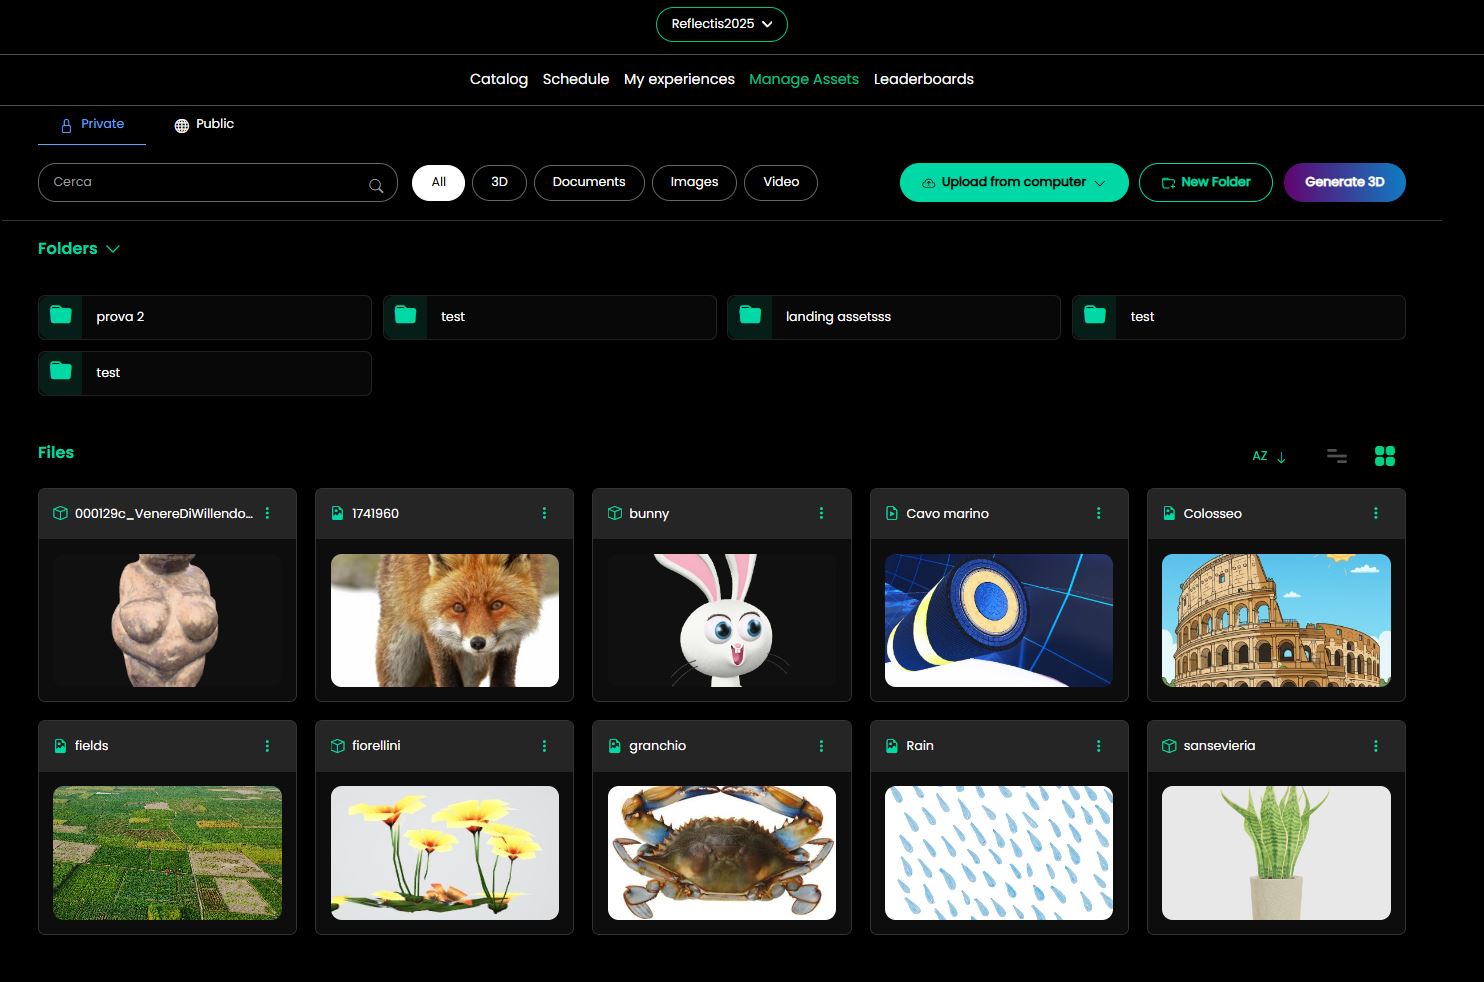
Task: Click the Generate 3D button
Action: point(1344,182)
